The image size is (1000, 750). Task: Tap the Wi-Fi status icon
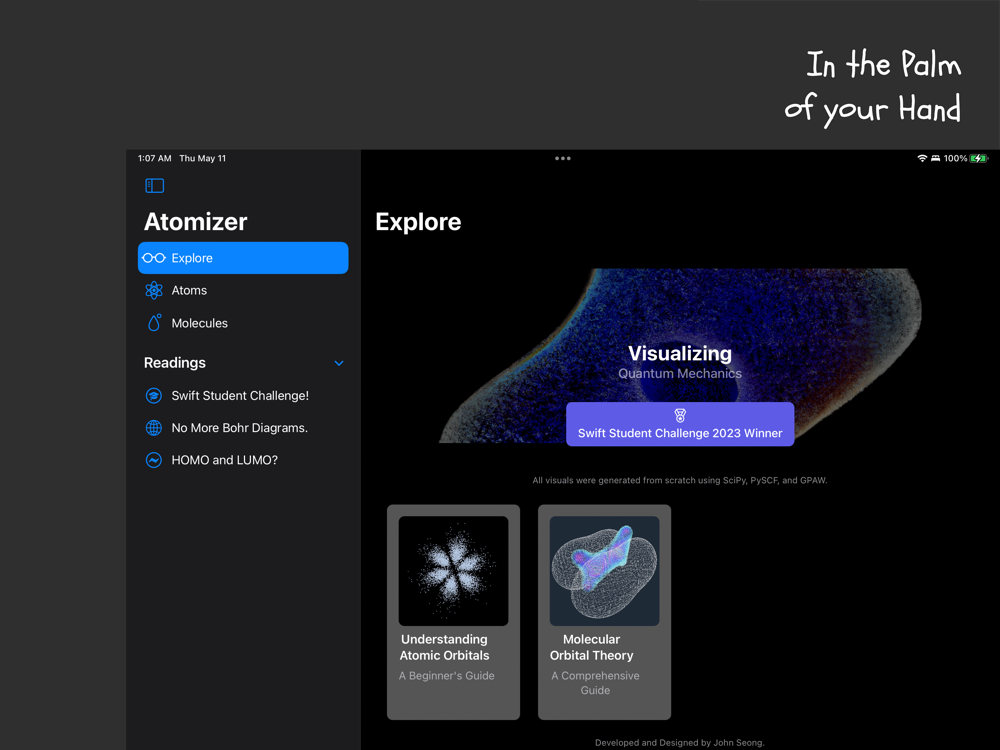922,158
